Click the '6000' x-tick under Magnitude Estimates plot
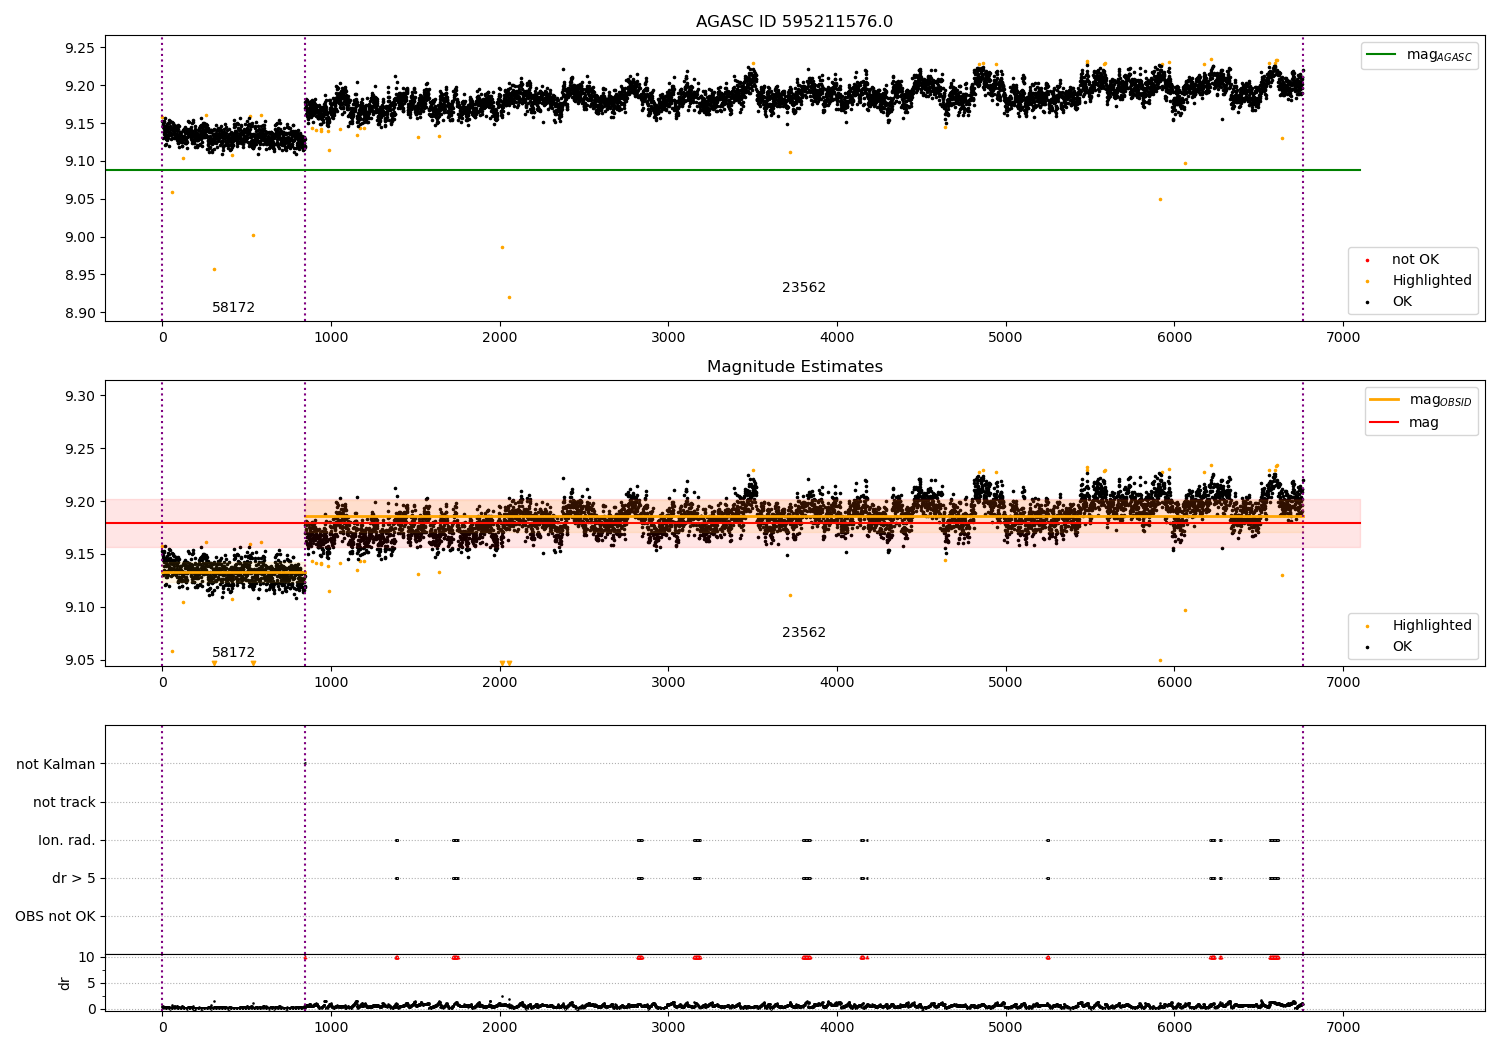 1174,683
